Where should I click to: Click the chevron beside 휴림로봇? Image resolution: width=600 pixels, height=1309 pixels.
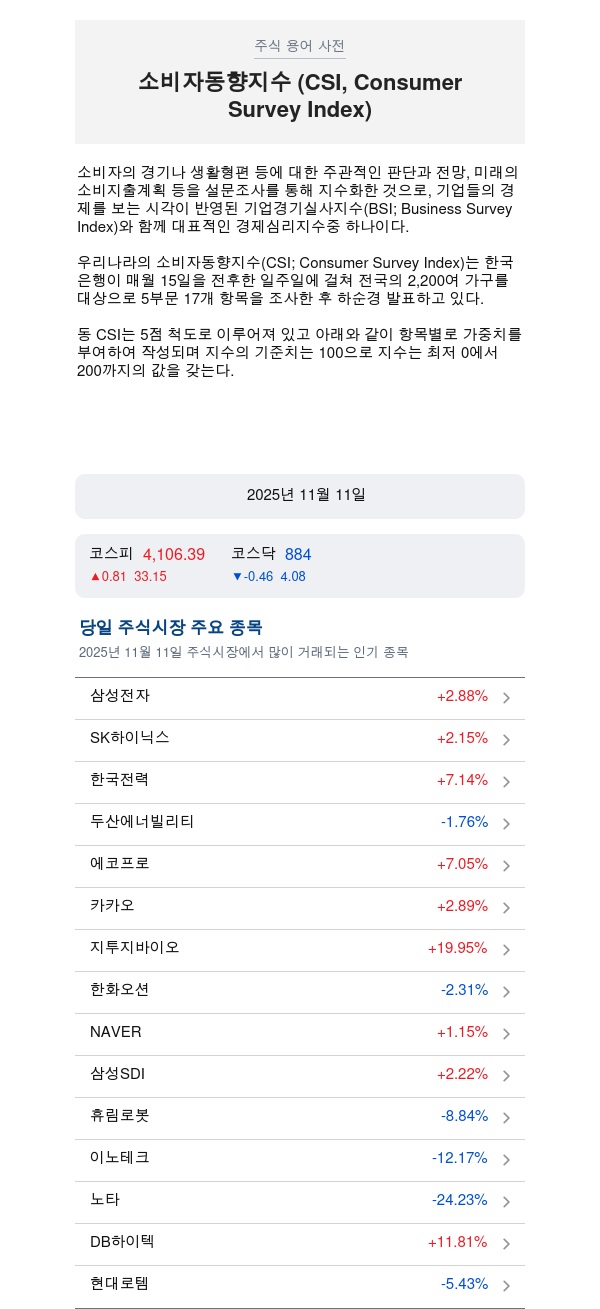(x=507, y=1118)
